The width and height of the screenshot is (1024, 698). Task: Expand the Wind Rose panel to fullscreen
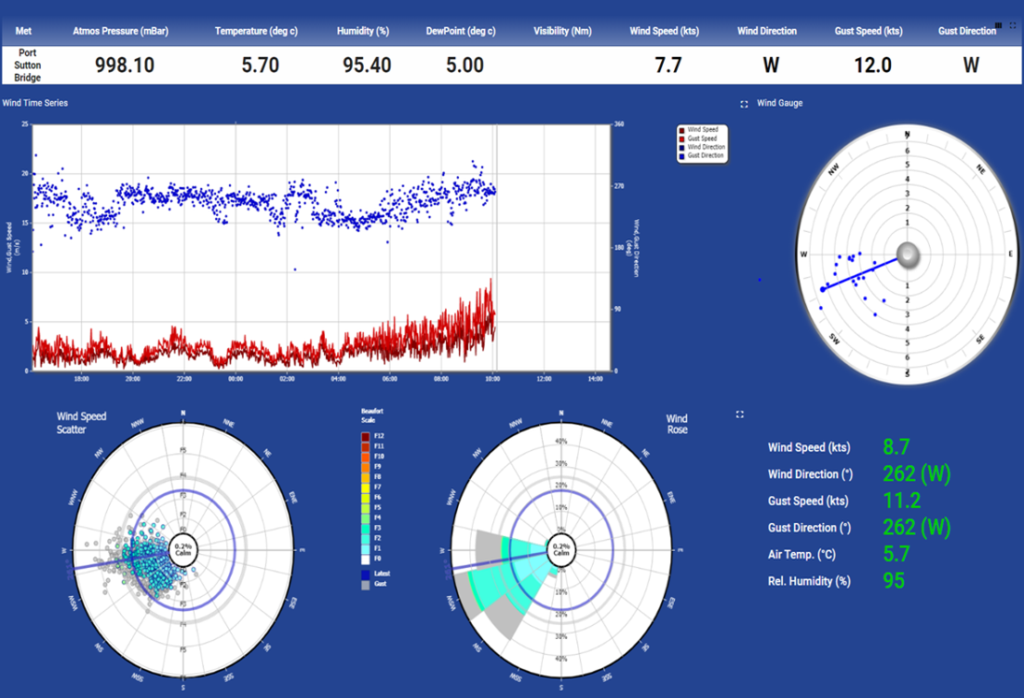(740, 414)
